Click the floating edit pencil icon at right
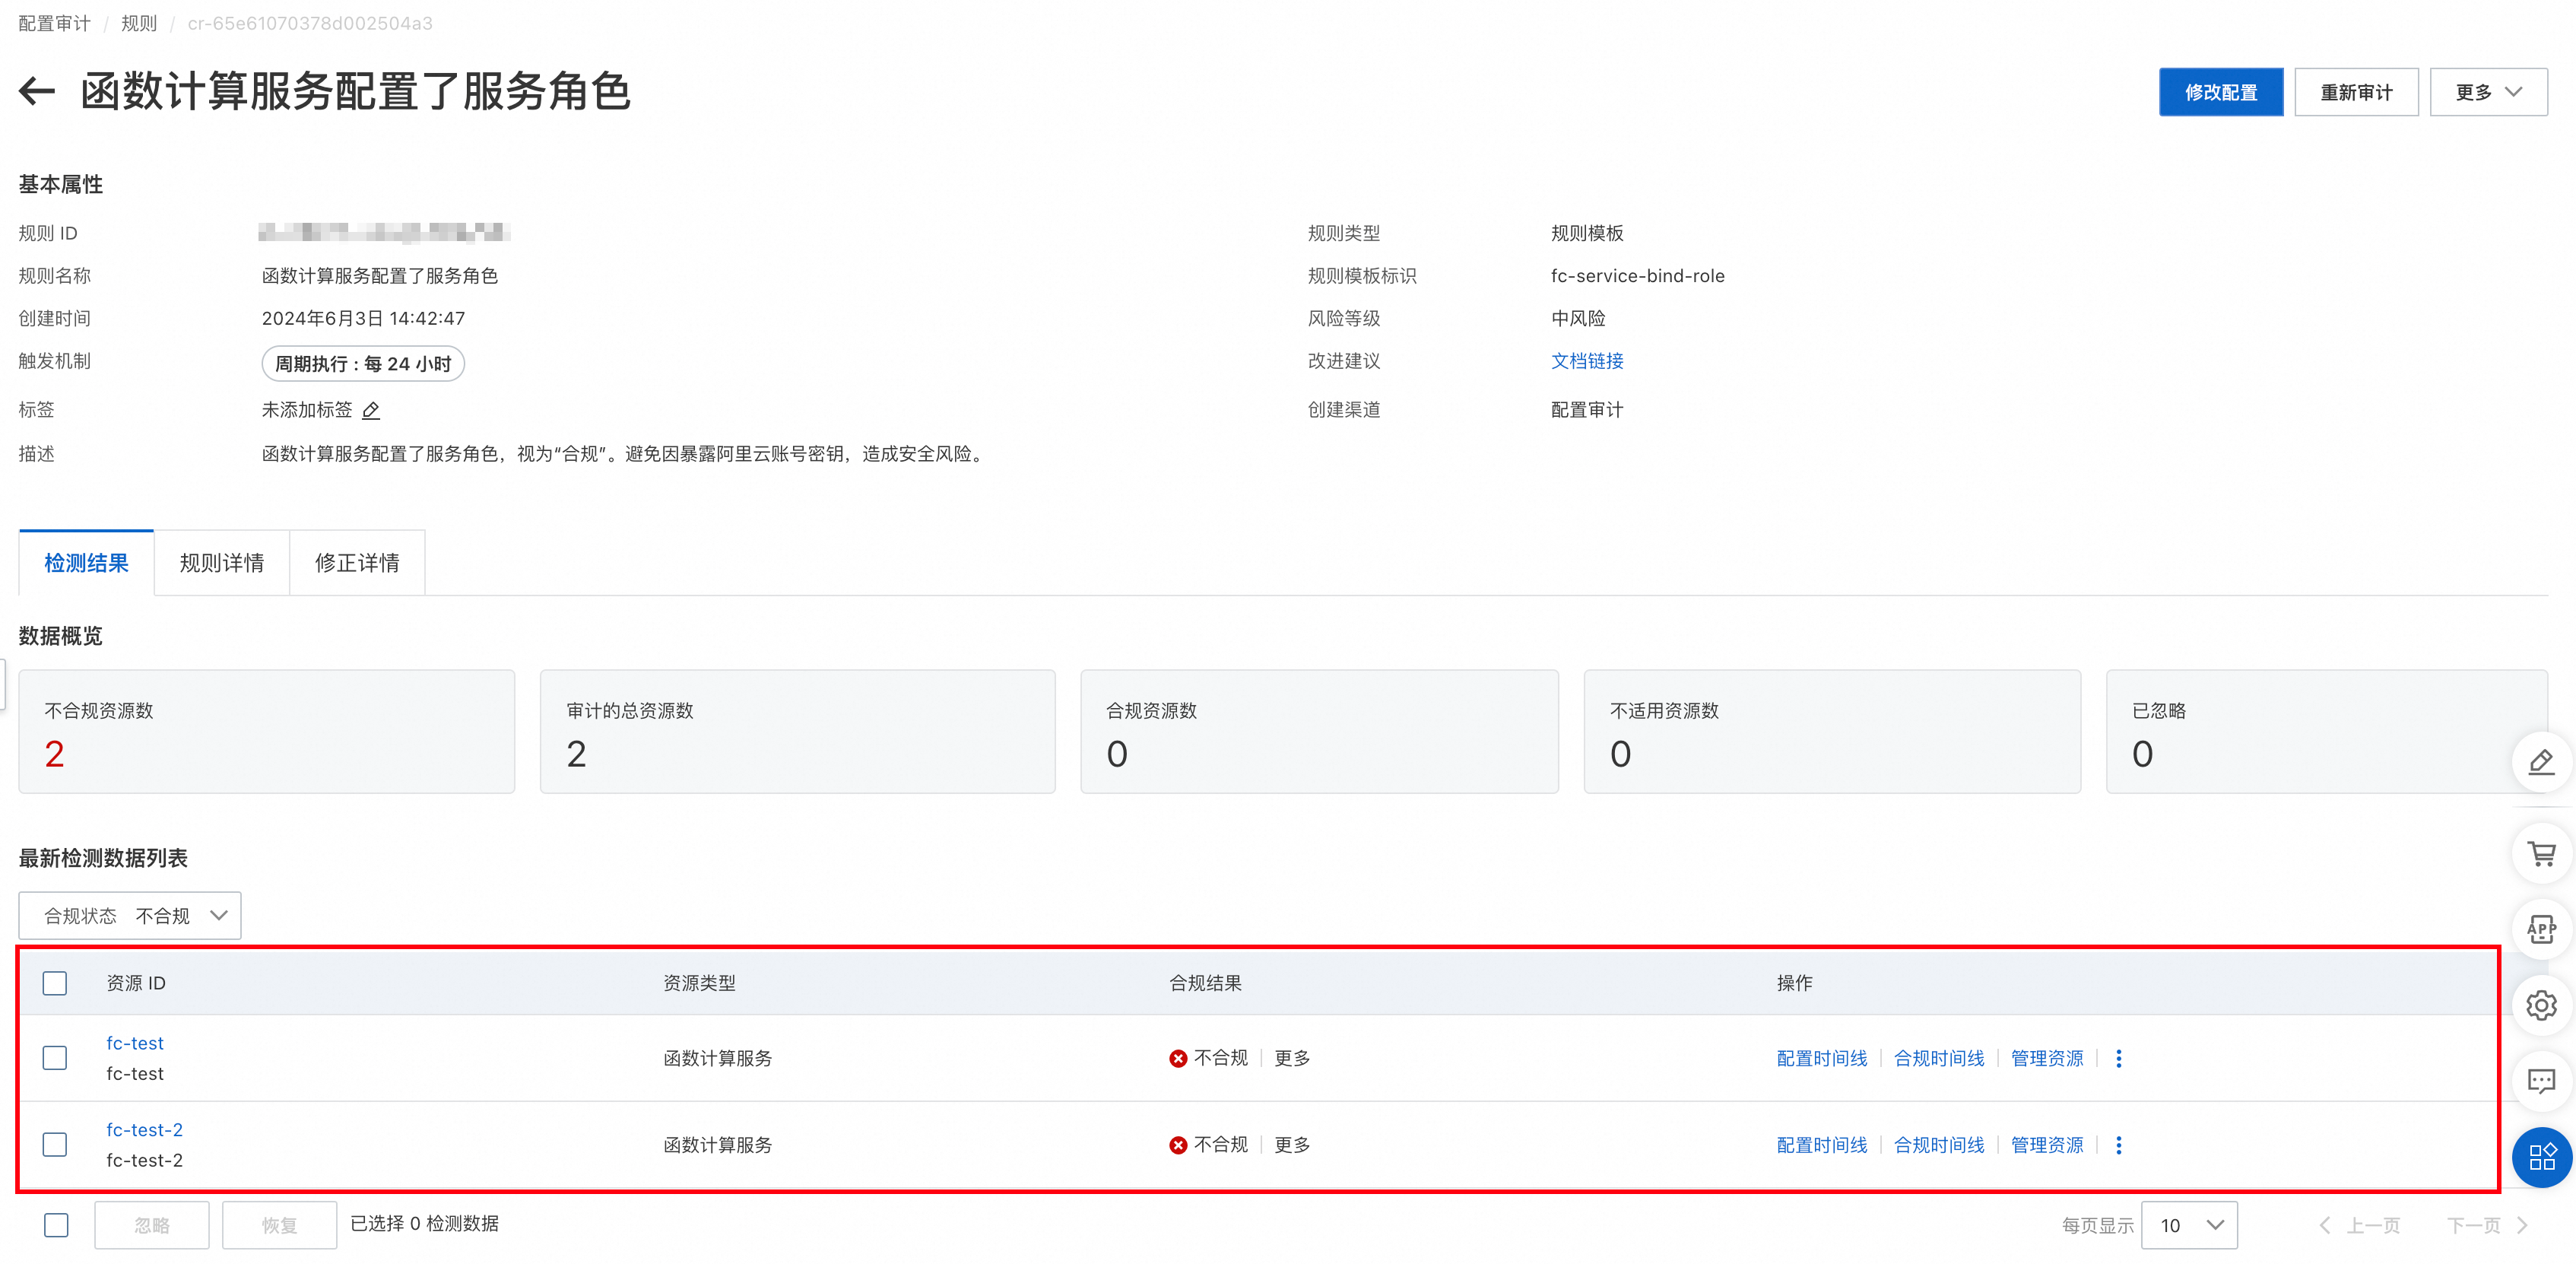The image size is (2576, 1264). tap(2541, 763)
